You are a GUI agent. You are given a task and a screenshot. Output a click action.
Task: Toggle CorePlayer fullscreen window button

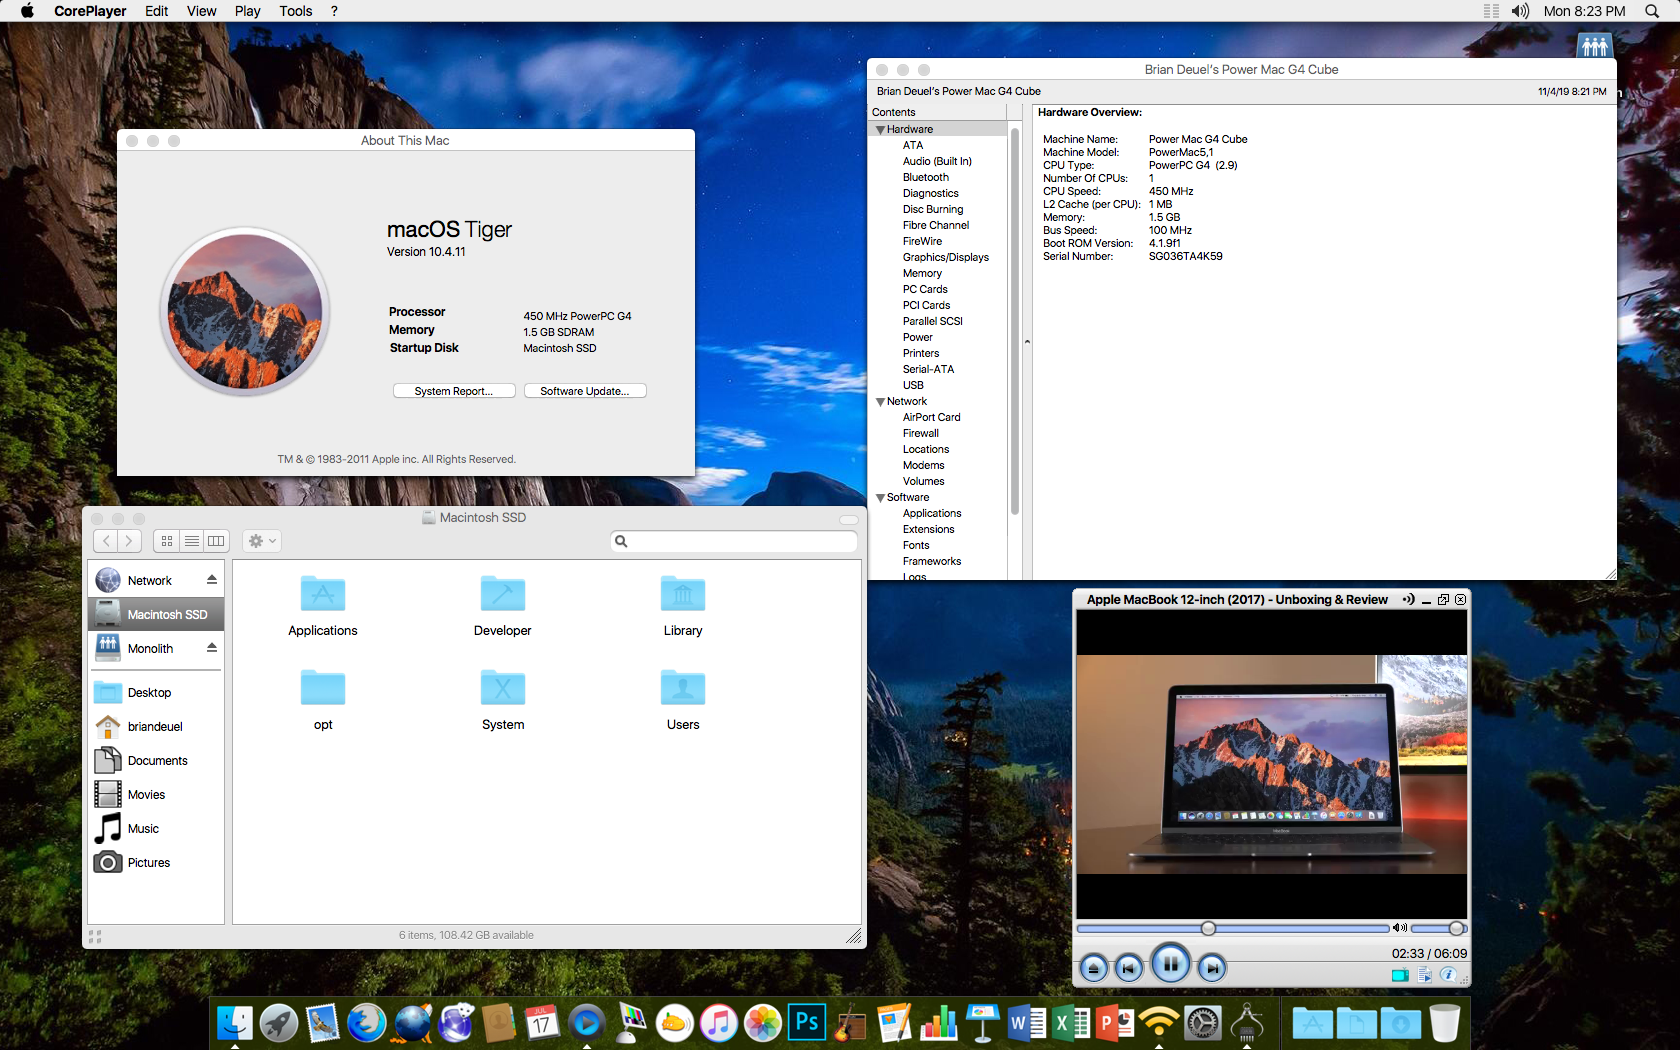pos(1443,600)
